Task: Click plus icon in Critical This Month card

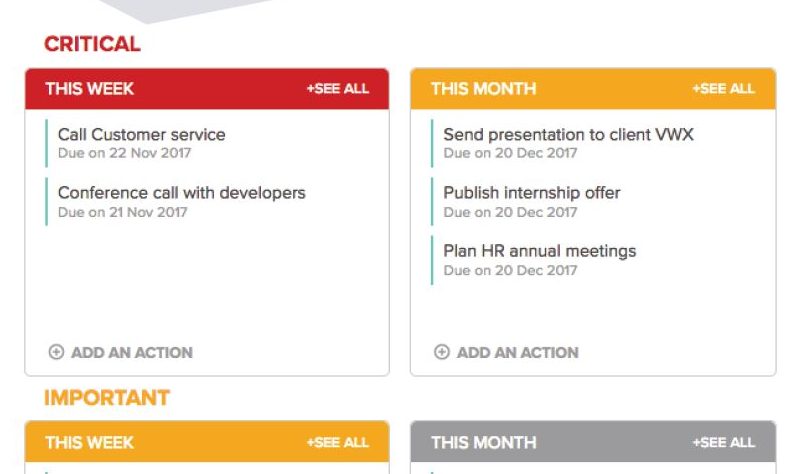Action: [442, 352]
